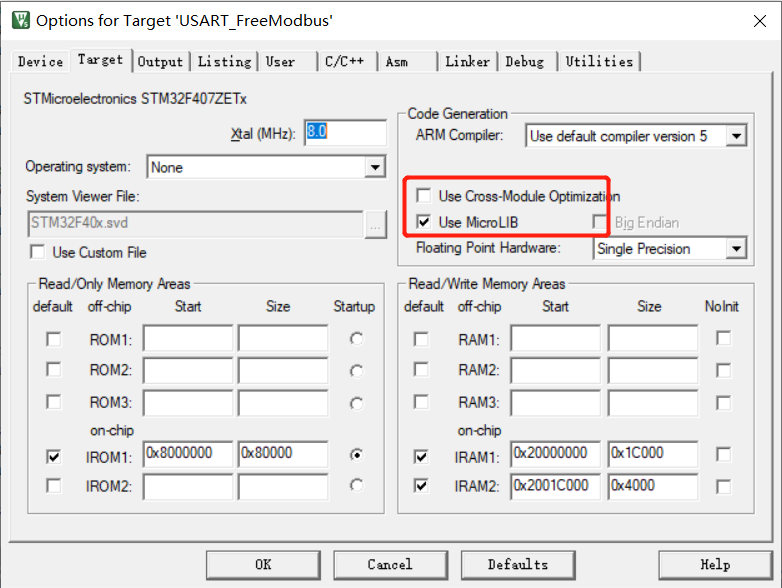The image size is (782, 588).
Task: Enable Use Custom File checkbox
Action: [38, 252]
